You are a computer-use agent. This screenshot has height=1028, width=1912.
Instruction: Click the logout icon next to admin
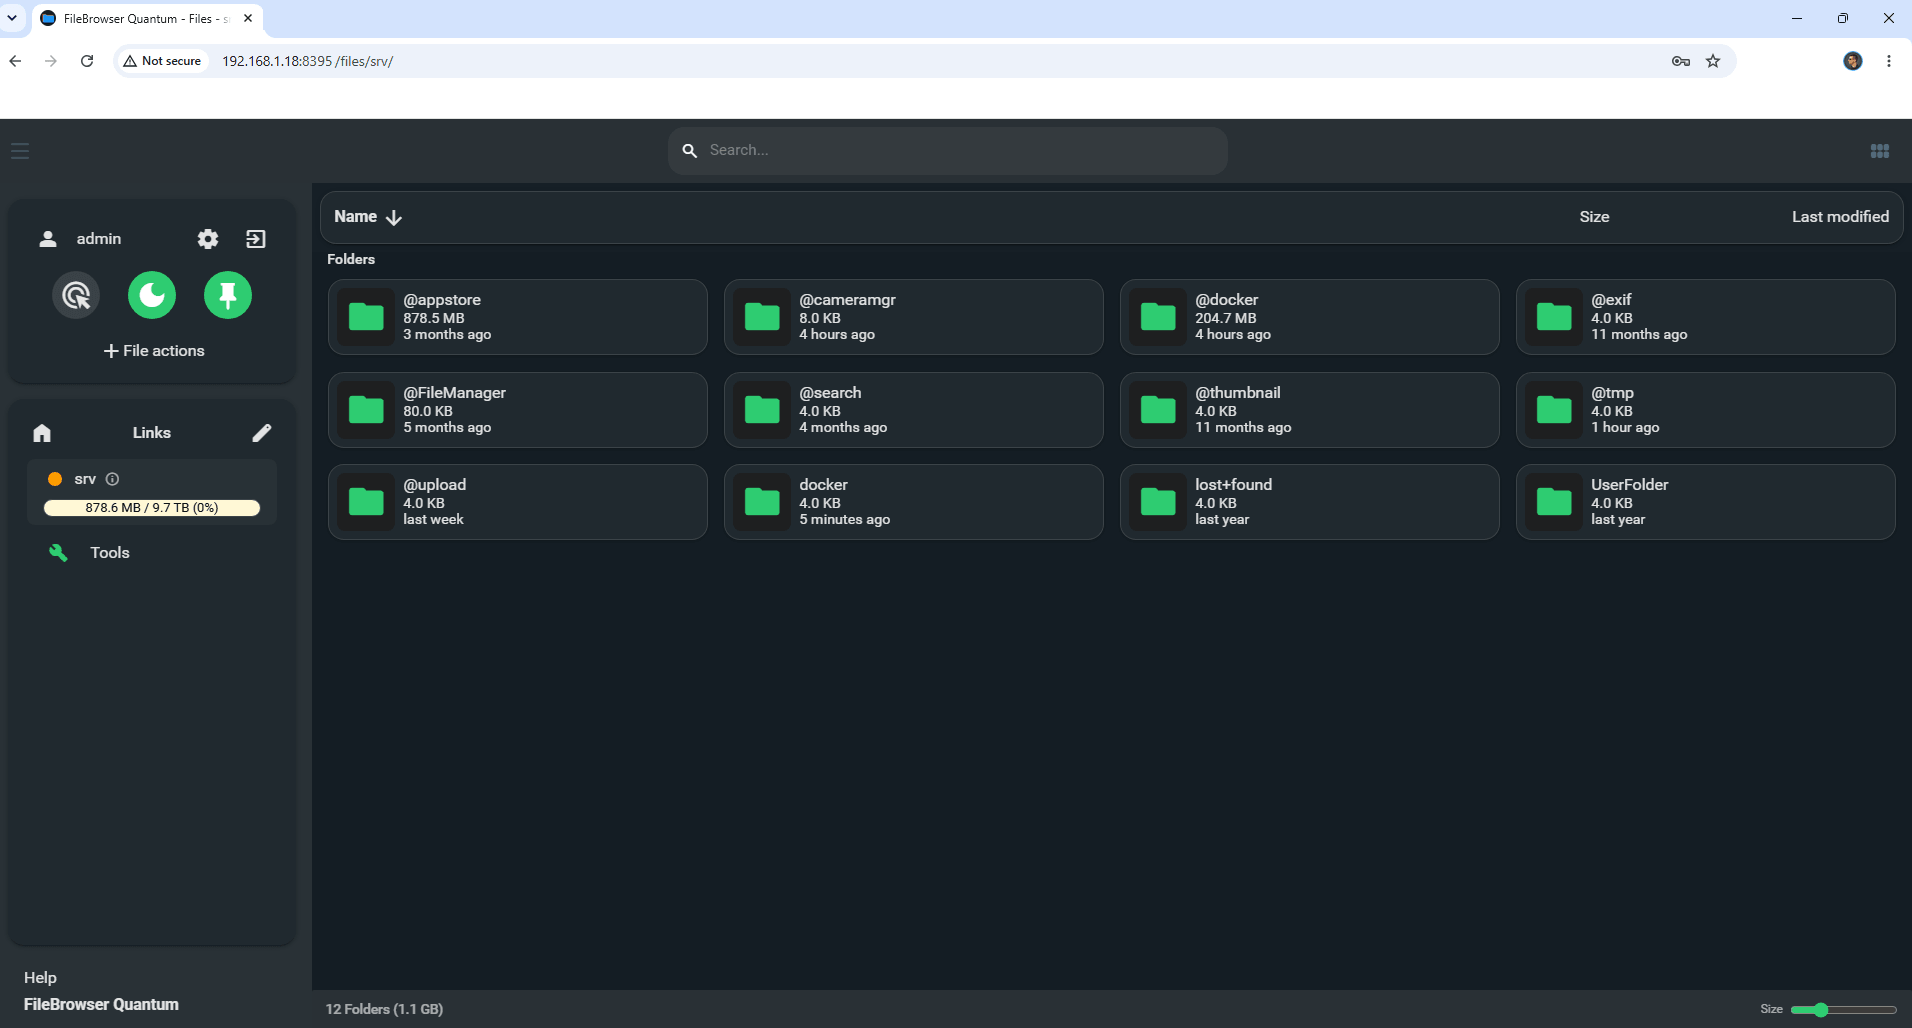click(x=256, y=239)
